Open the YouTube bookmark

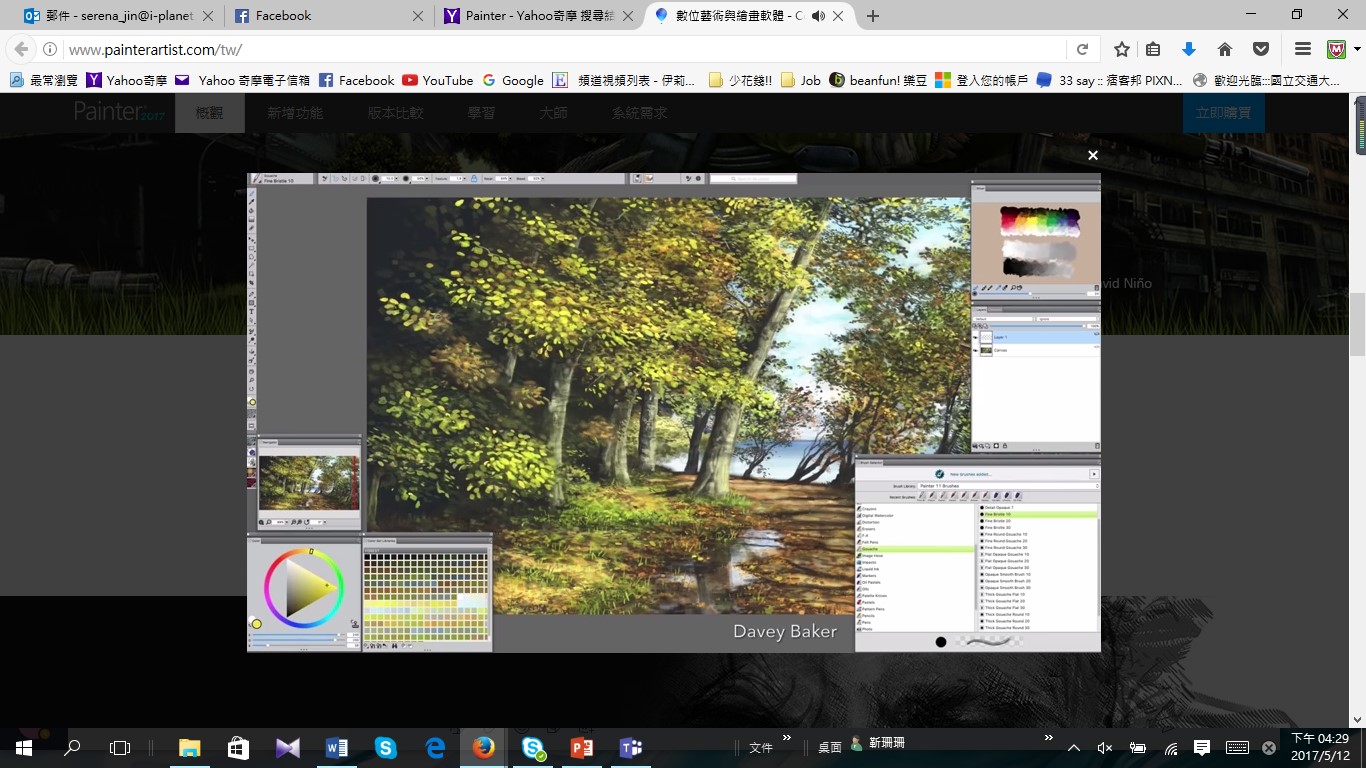coord(438,80)
